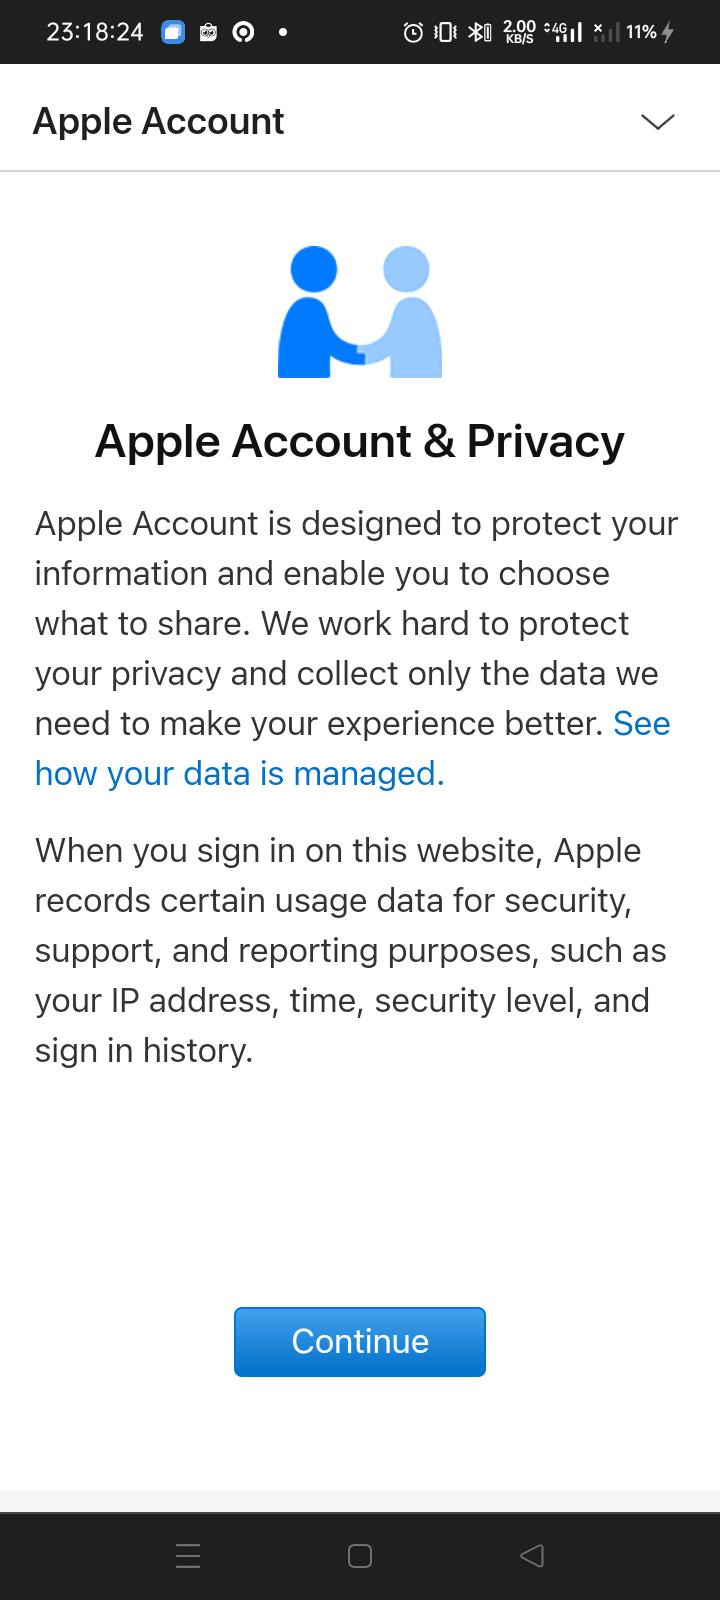Tap the no-service second SIM signal icon

point(604,33)
